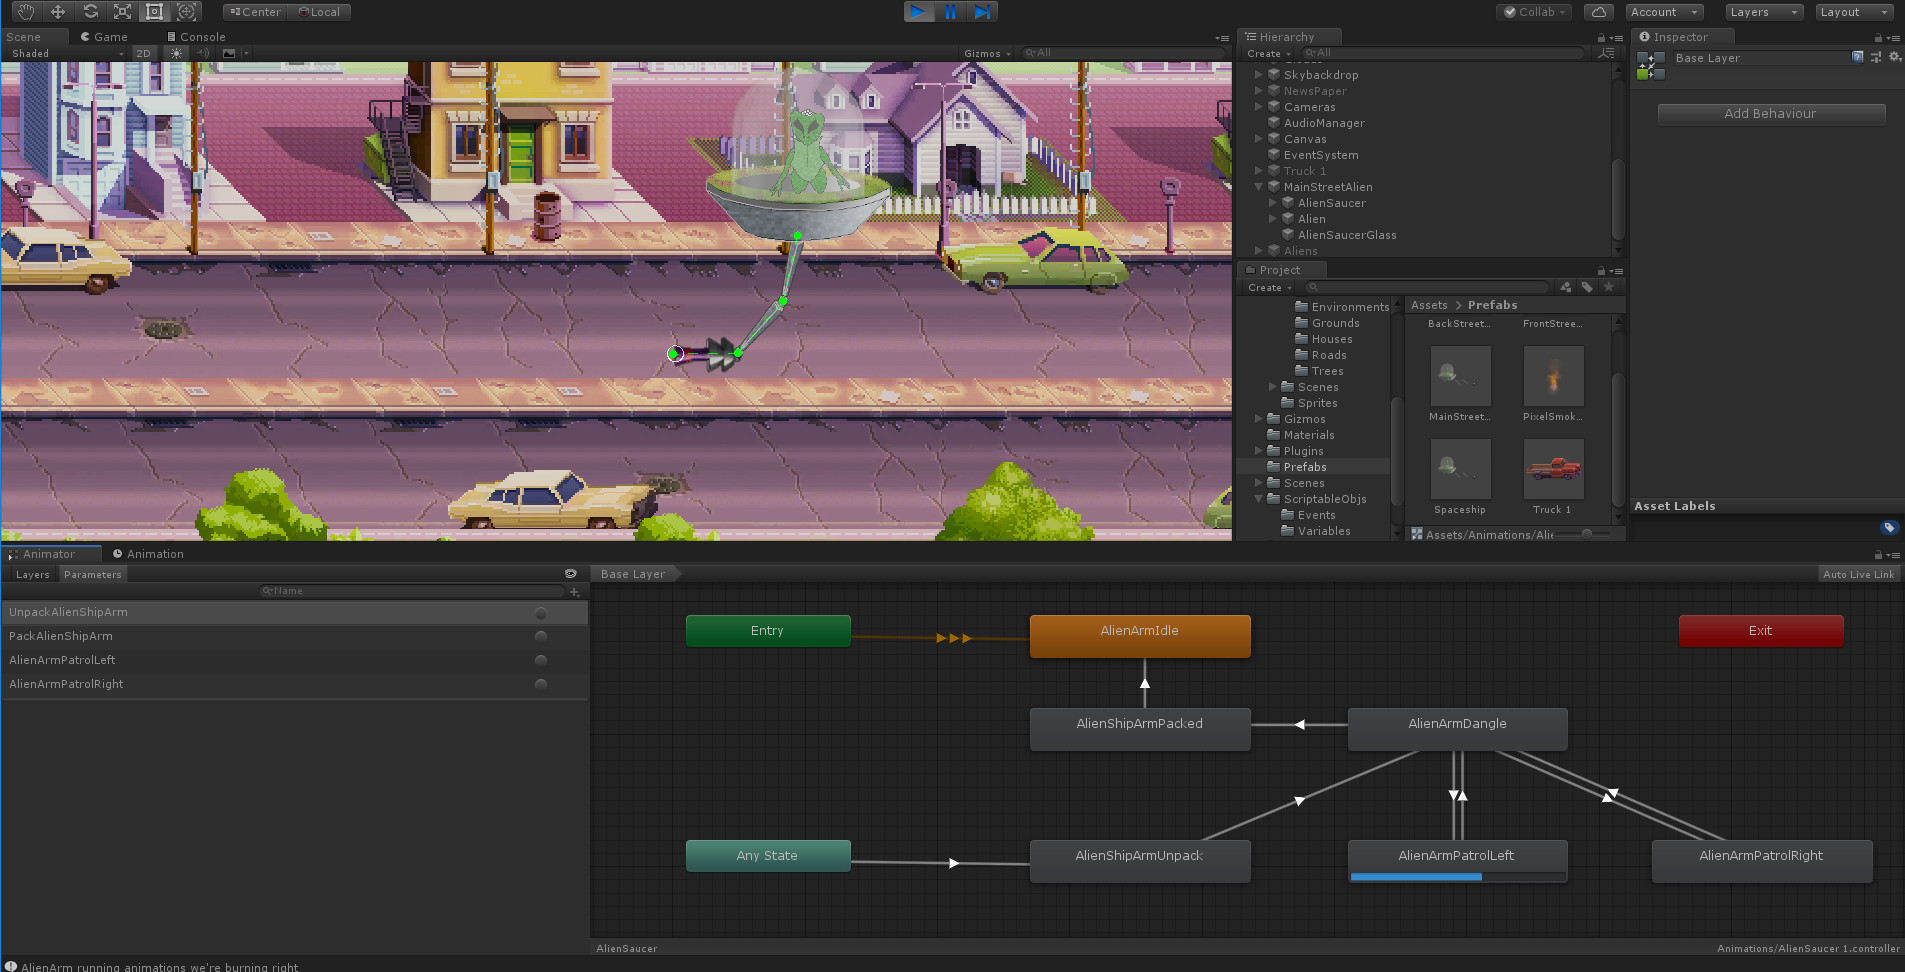
Task: Select the Move tool
Action: pyautogui.click(x=58, y=12)
